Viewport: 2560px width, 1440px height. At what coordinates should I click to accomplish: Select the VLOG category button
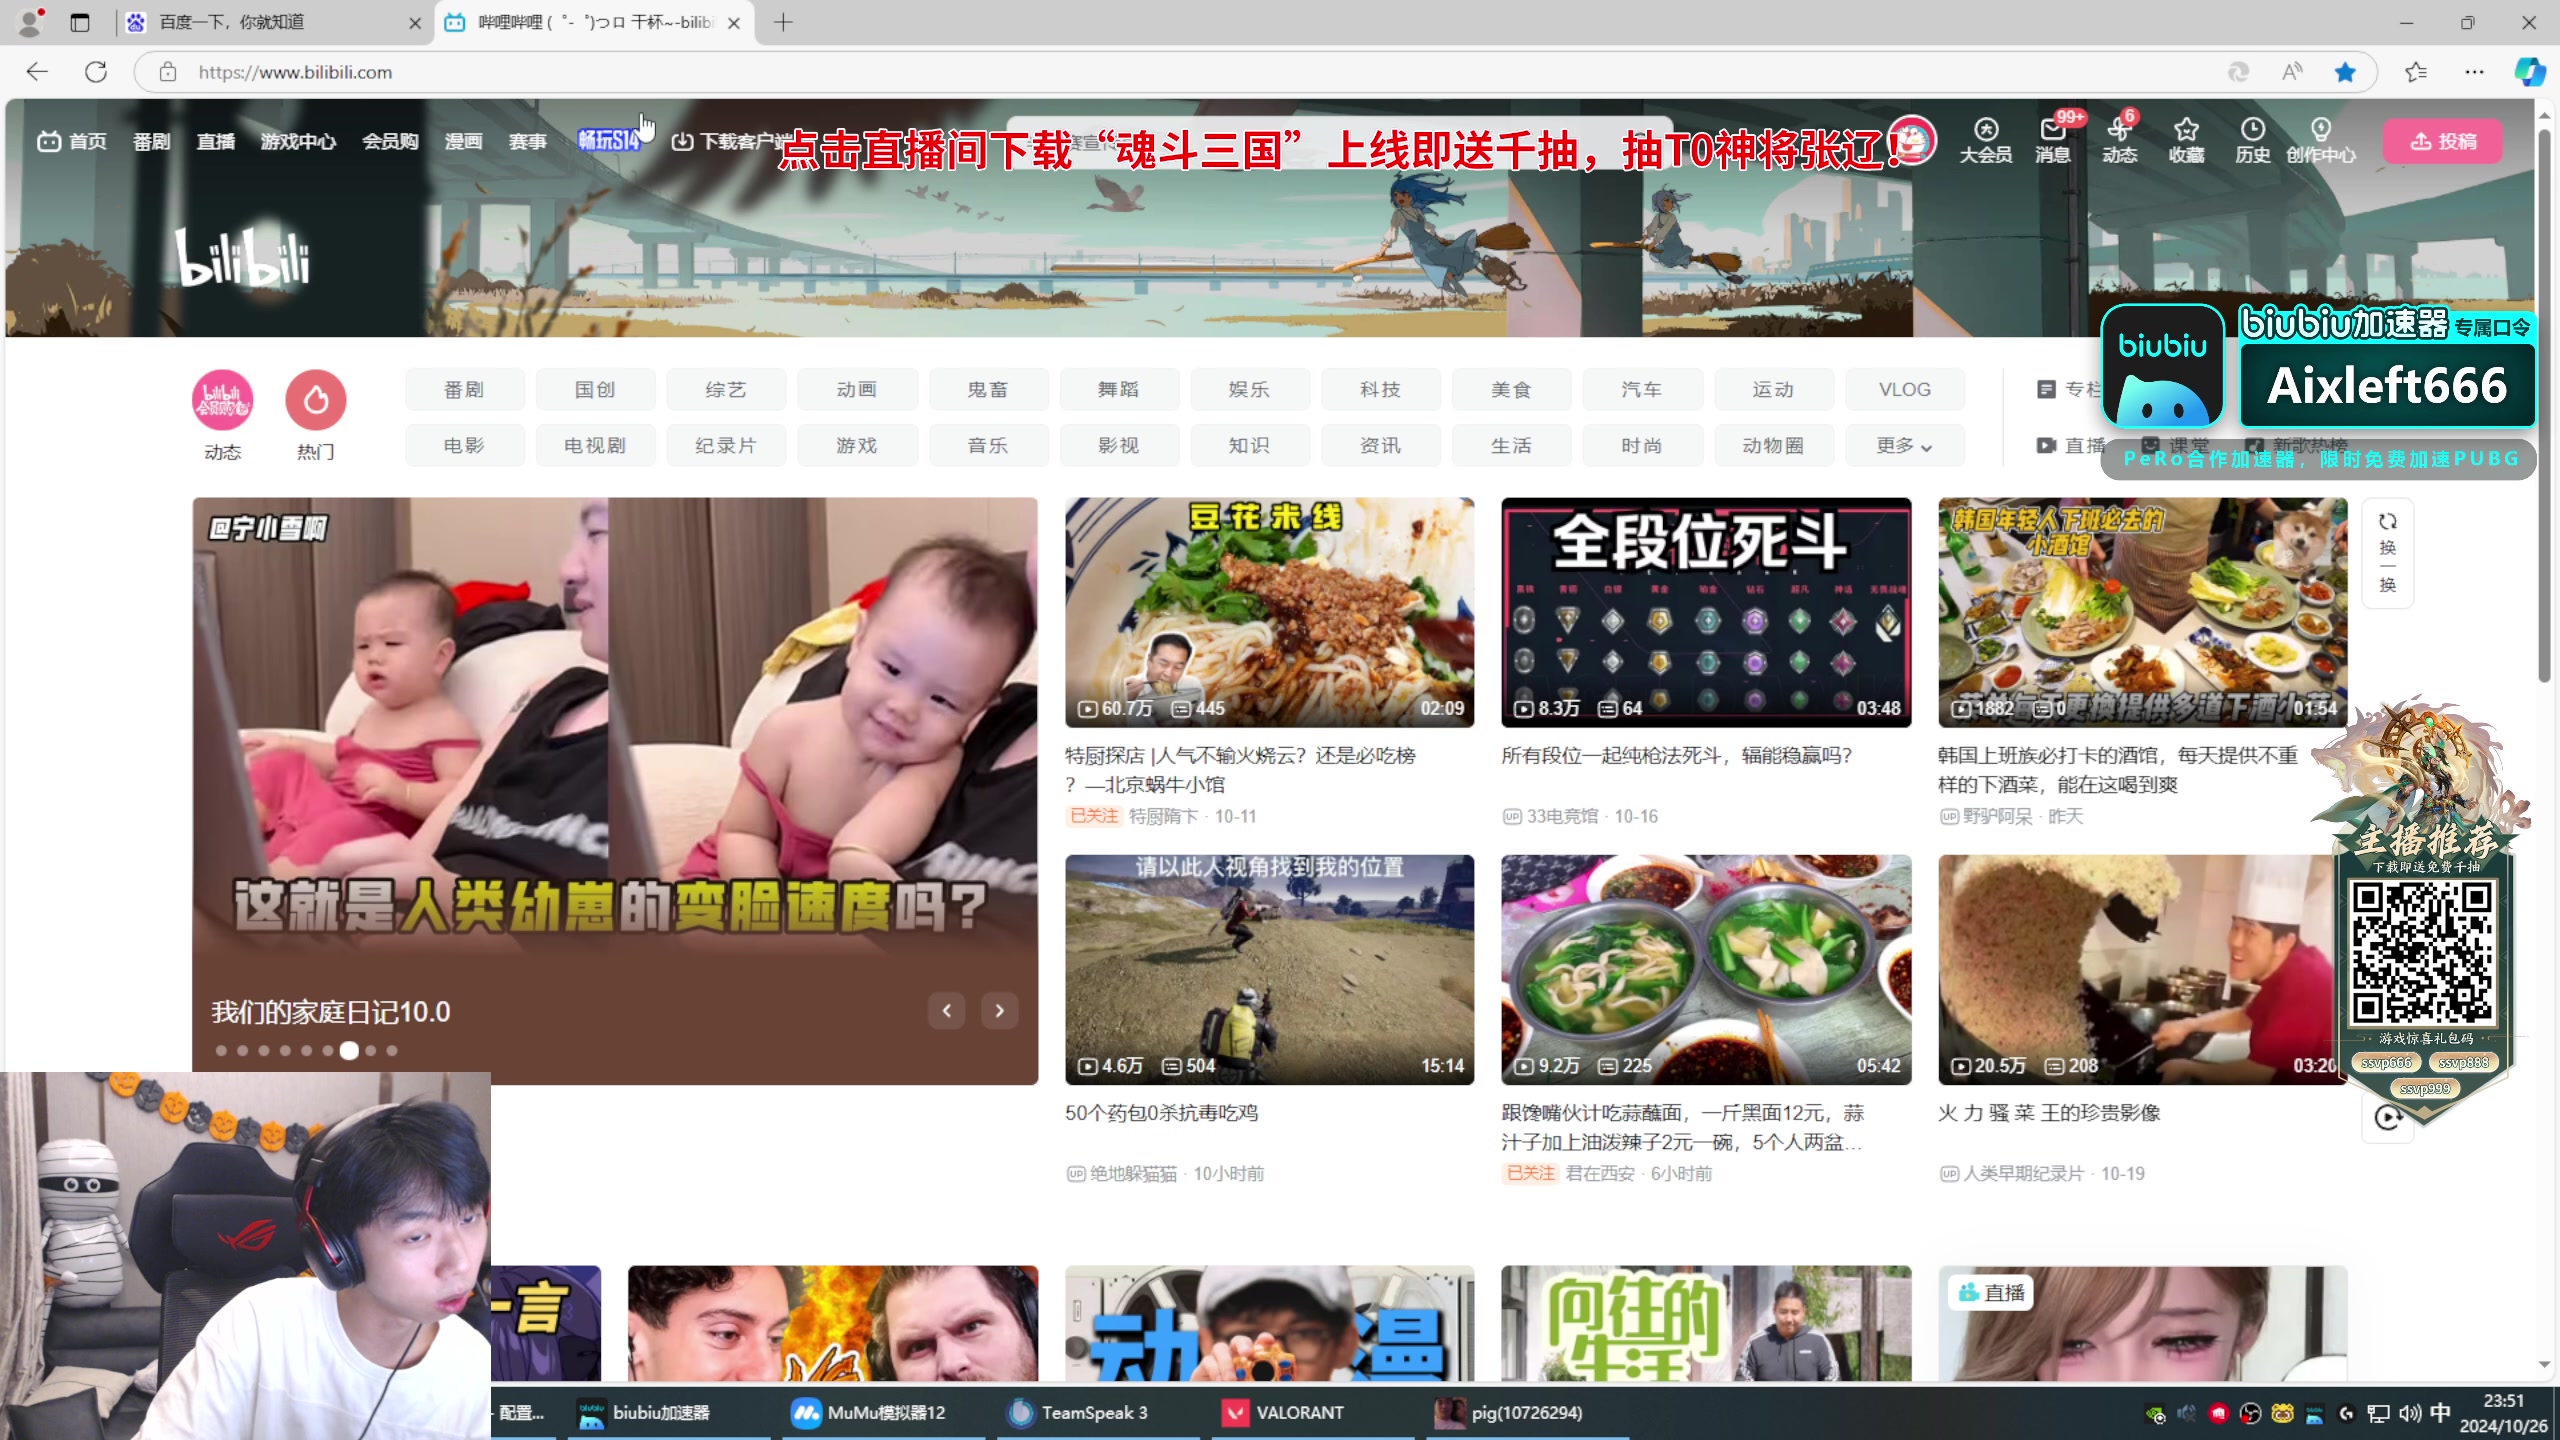pyautogui.click(x=1904, y=390)
